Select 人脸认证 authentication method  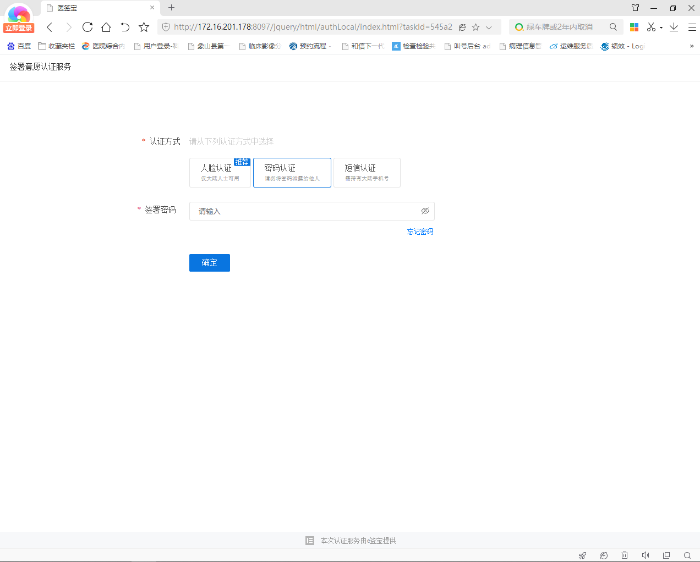[x=219, y=172]
